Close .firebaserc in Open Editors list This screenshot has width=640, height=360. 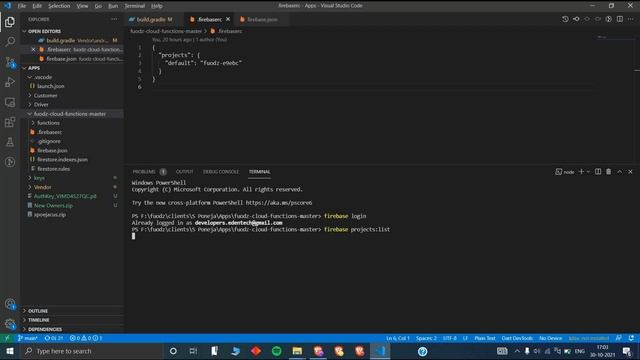(x=33, y=49)
